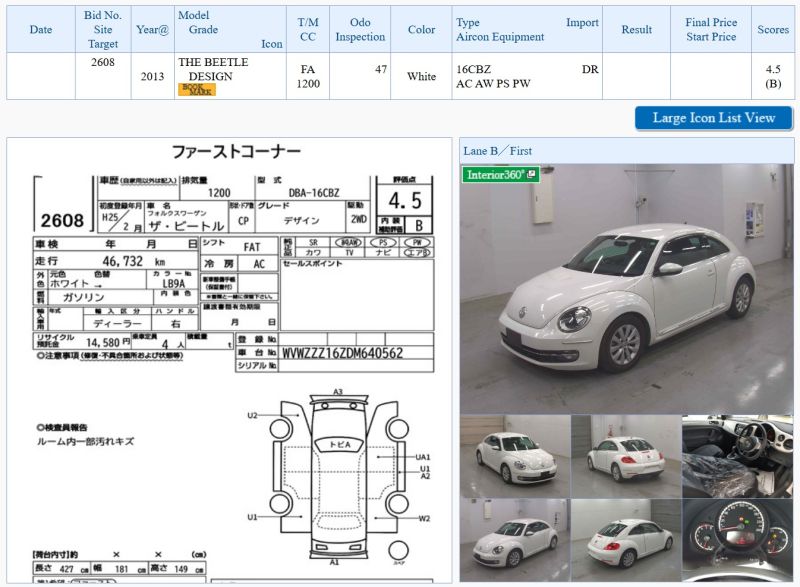Click the FA 1200 transmission cell
The height and width of the screenshot is (587, 800).
coord(308,76)
